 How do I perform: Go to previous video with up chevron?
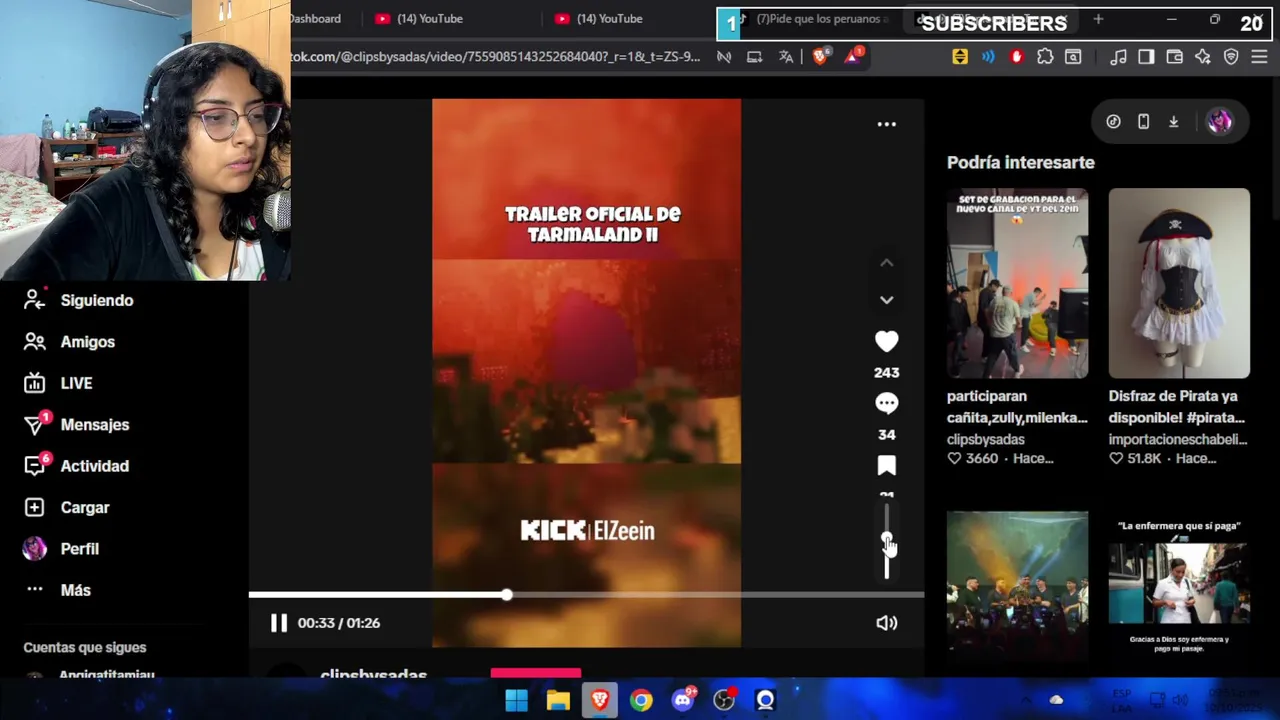tap(886, 263)
